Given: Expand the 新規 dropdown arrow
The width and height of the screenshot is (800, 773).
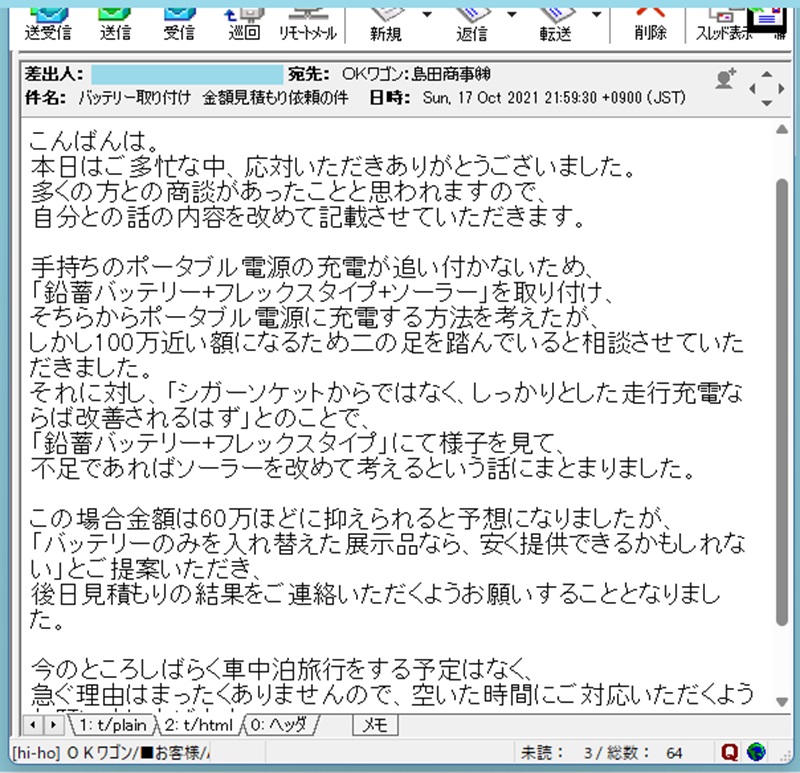Looking at the screenshot, I should point(427,14).
